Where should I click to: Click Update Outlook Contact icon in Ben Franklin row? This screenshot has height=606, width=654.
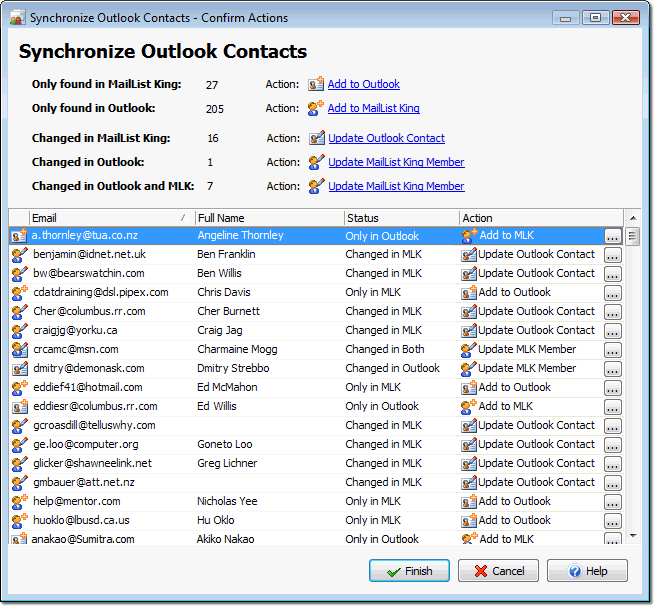click(x=469, y=254)
